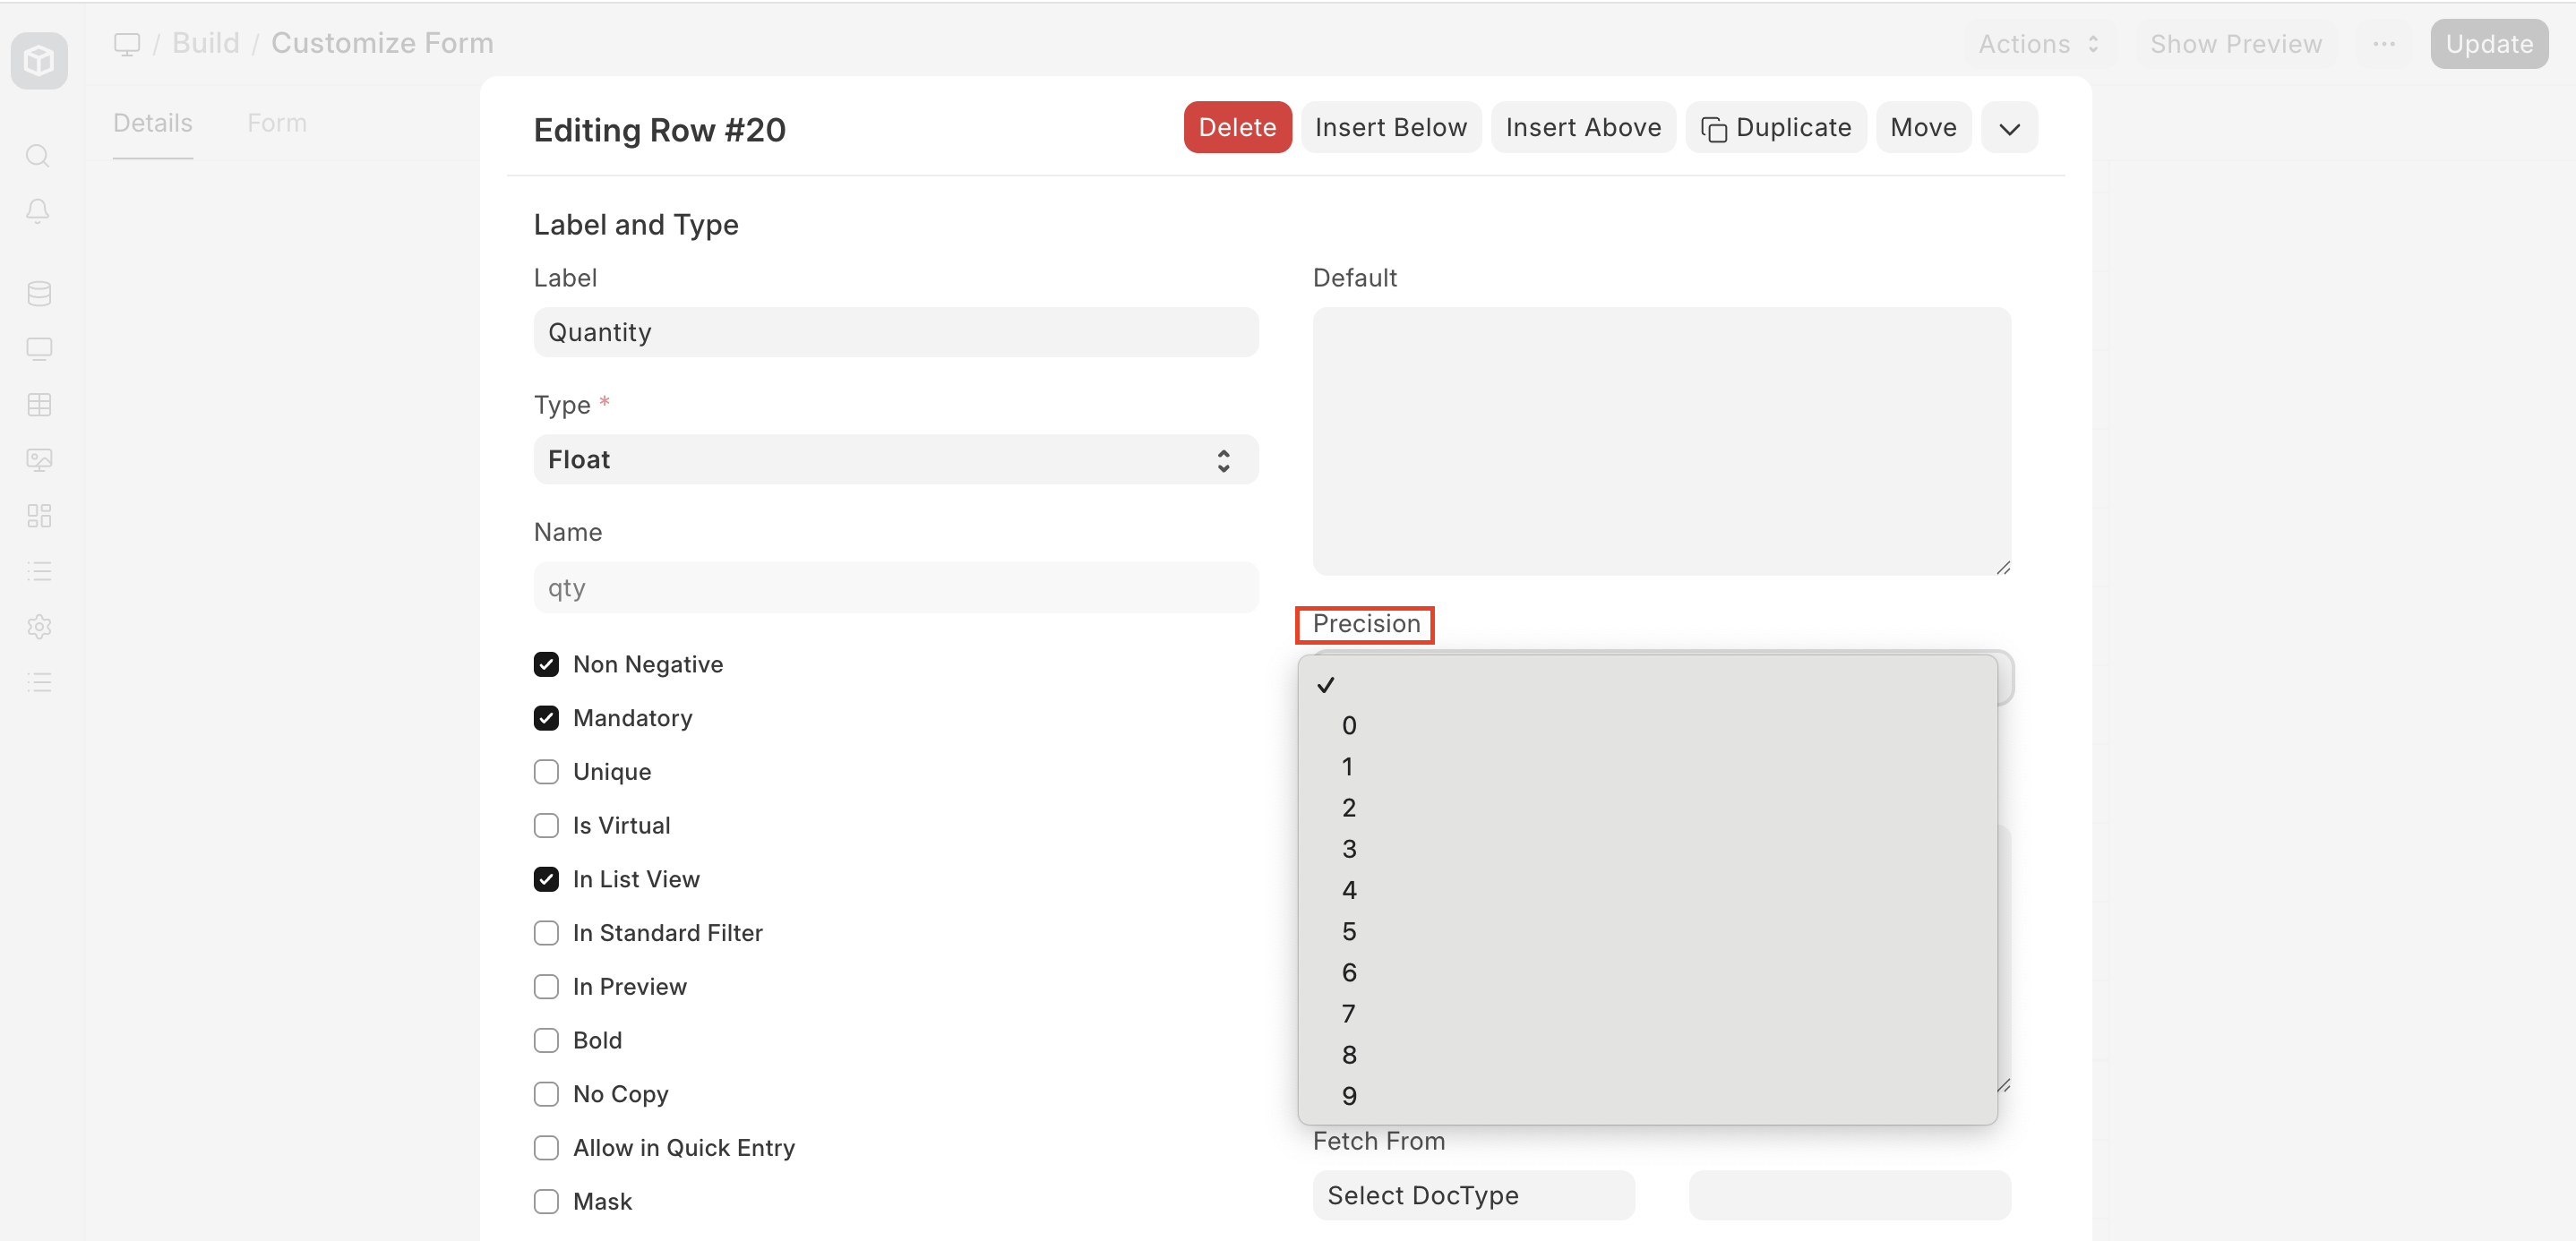Toggle the In Standard Filter checkbox
The width and height of the screenshot is (2576, 1241).
tap(546, 933)
